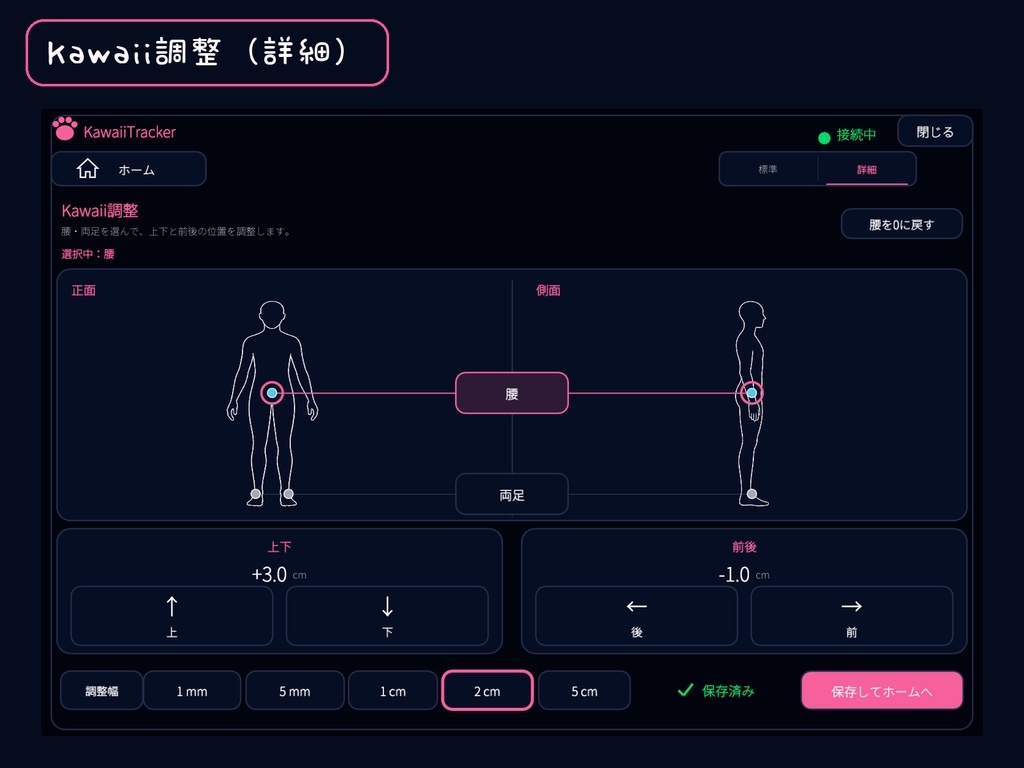Set adjustment step to 2 cm
Image resolution: width=1024 pixels, height=768 pixels.
(487, 691)
